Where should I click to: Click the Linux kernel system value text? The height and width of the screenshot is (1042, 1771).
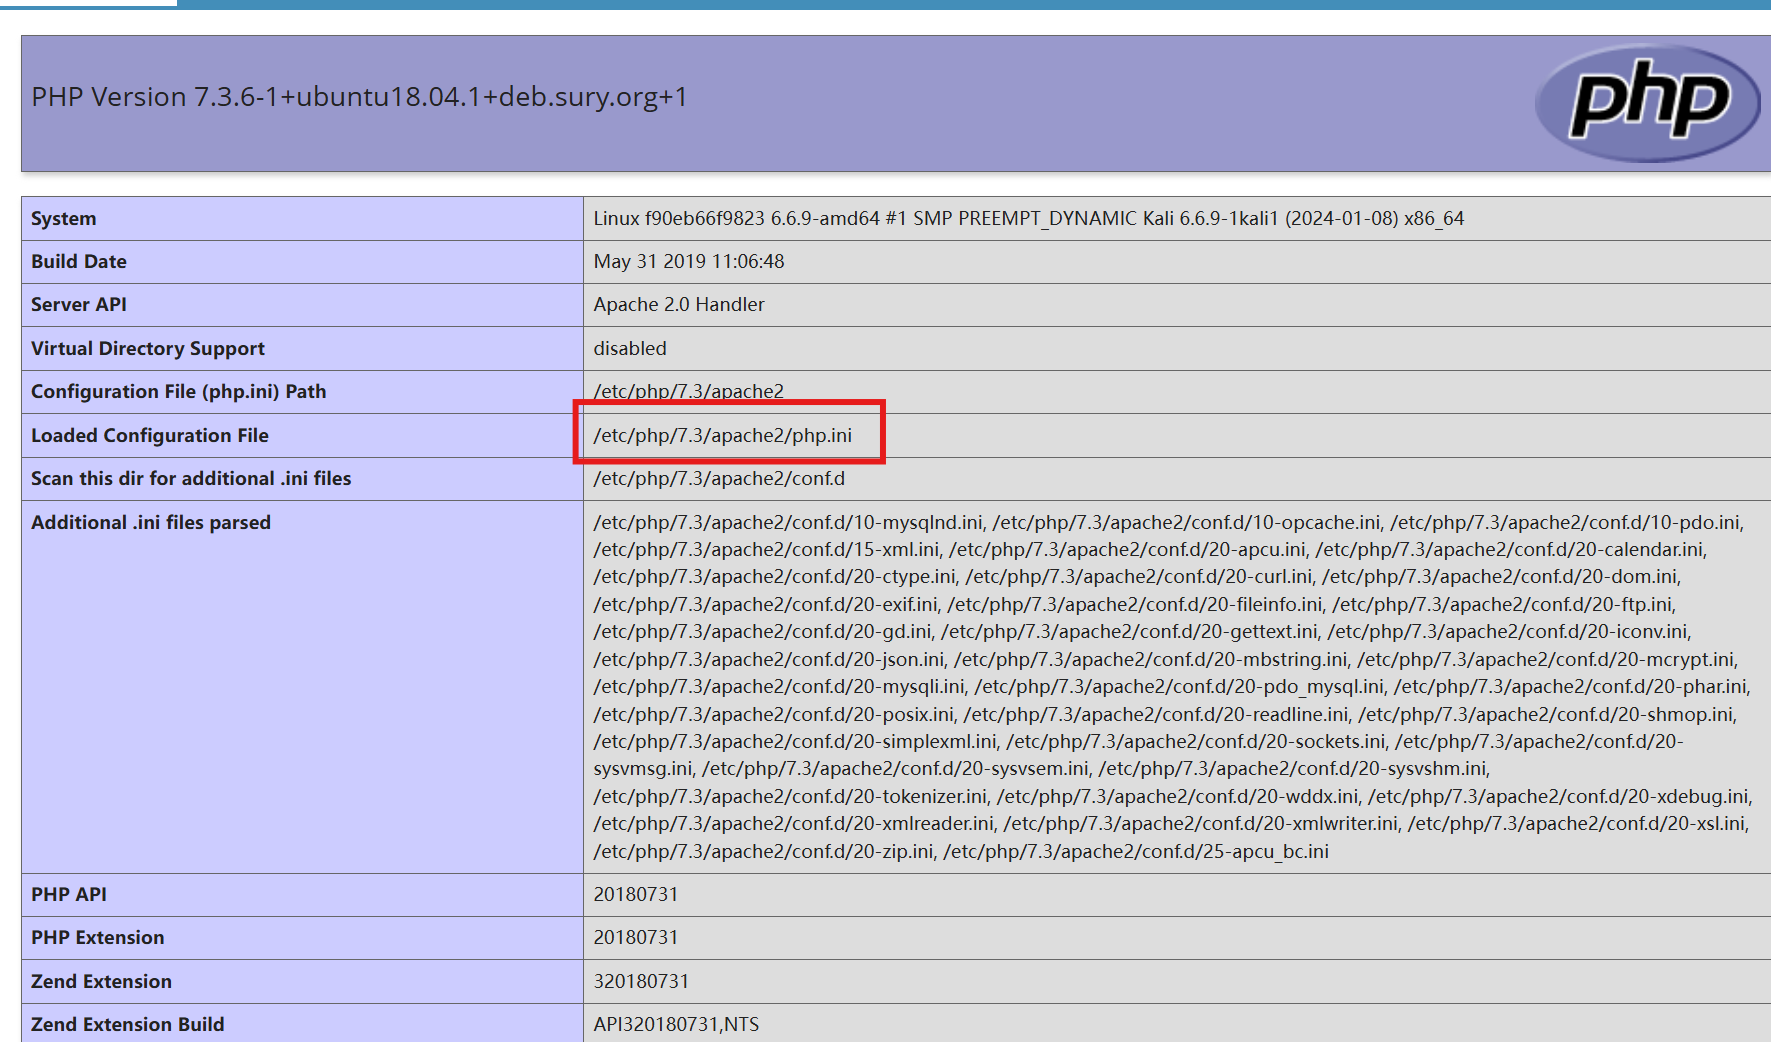(1028, 218)
